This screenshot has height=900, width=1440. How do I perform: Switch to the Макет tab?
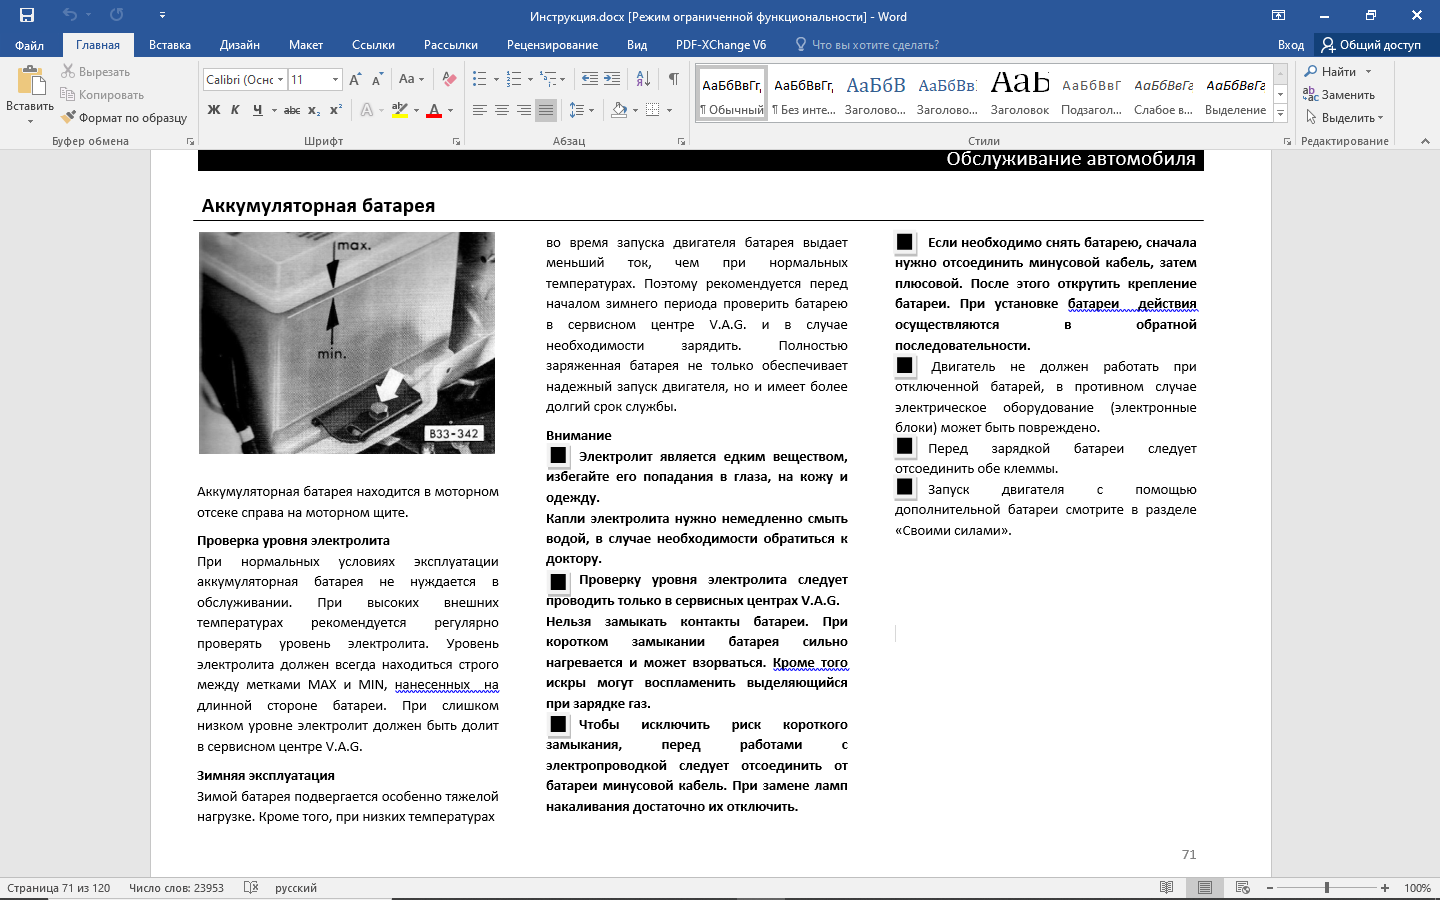[x=306, y=45]
